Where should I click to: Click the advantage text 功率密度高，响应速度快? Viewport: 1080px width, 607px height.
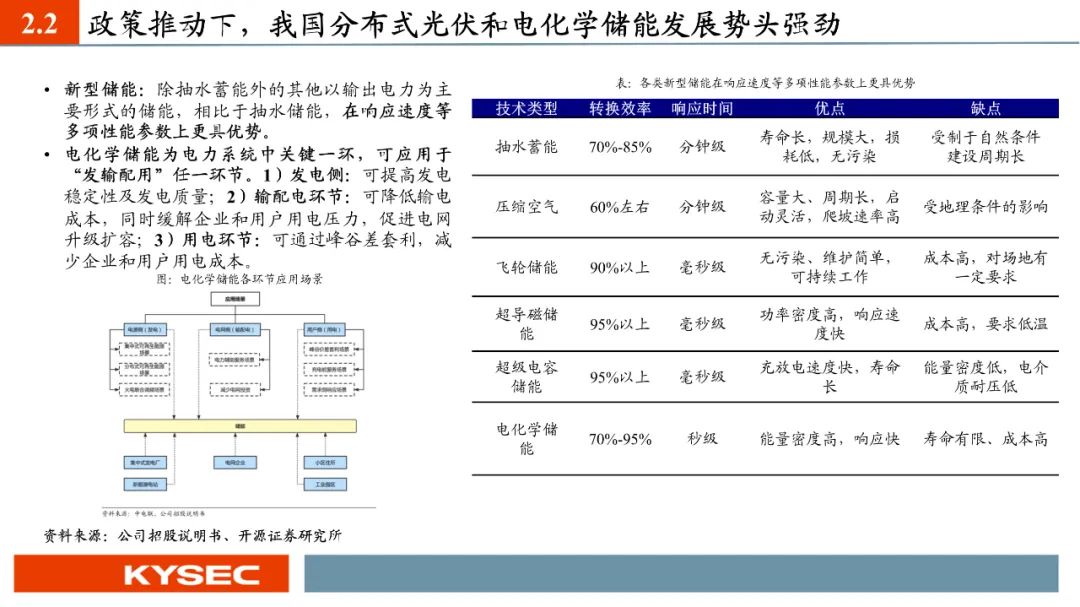click(x=829, y=324)
